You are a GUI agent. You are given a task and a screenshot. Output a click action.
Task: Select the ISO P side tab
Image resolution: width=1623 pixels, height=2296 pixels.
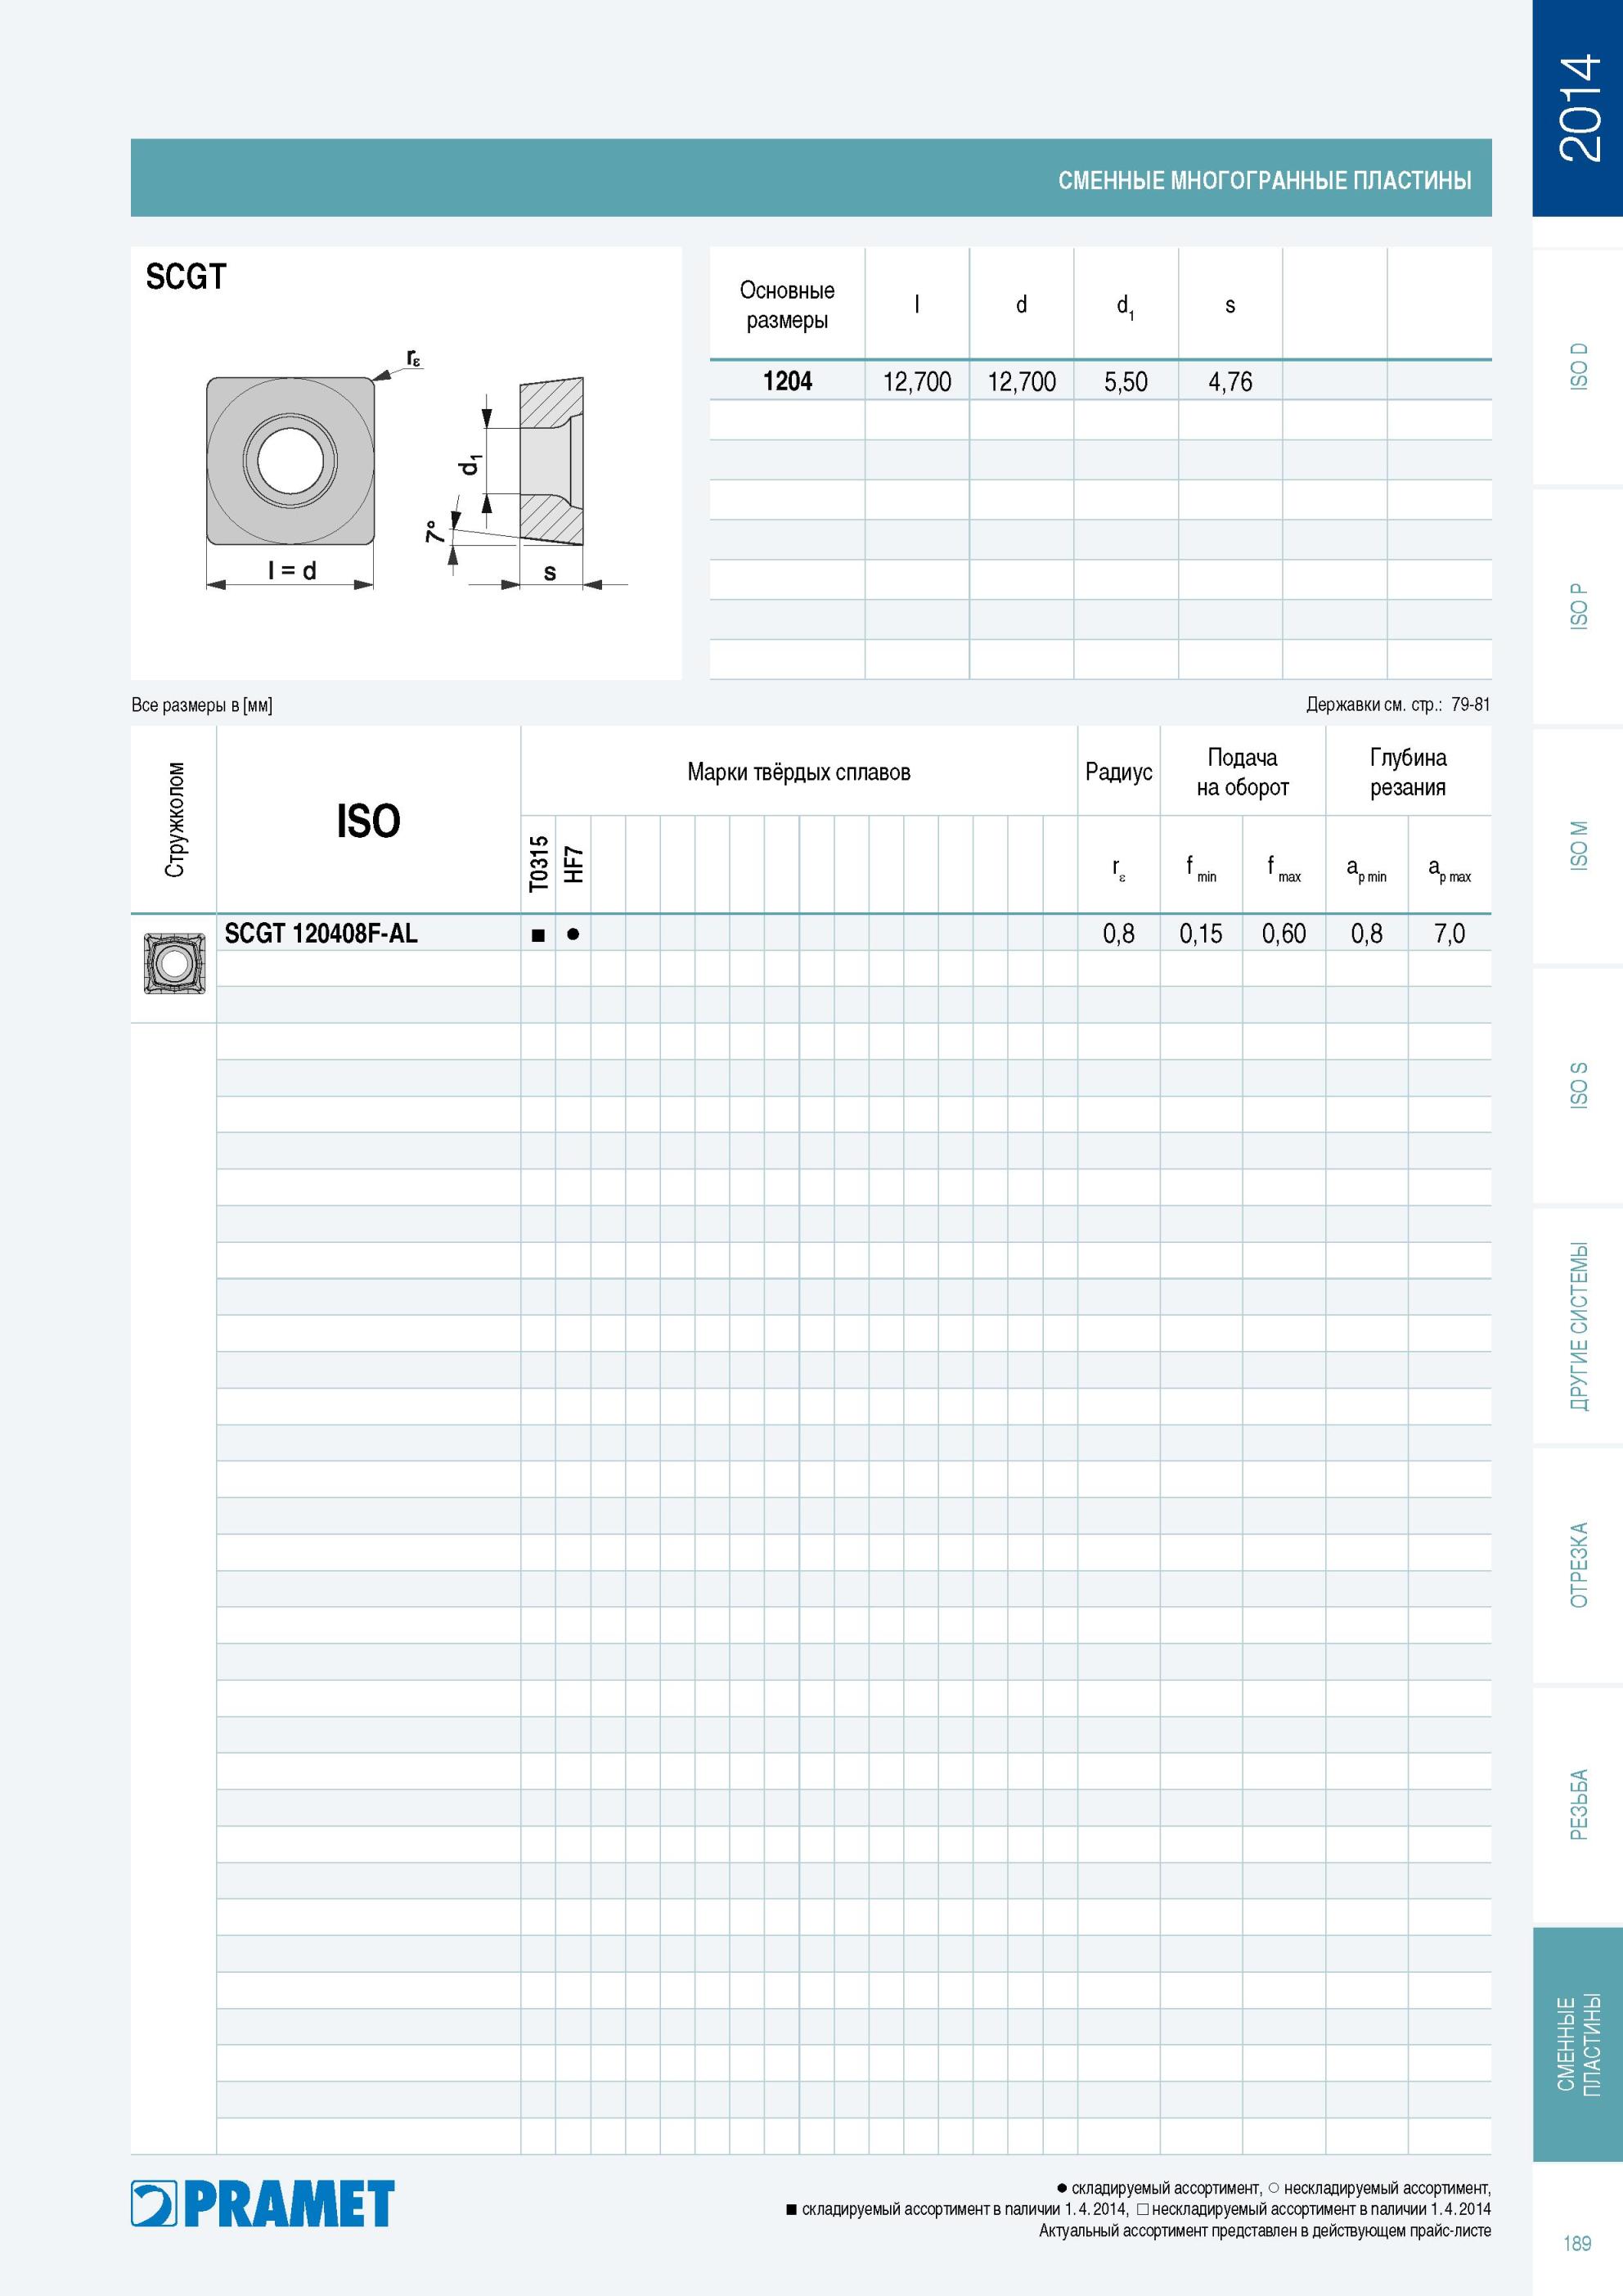tap(1578, 606)
